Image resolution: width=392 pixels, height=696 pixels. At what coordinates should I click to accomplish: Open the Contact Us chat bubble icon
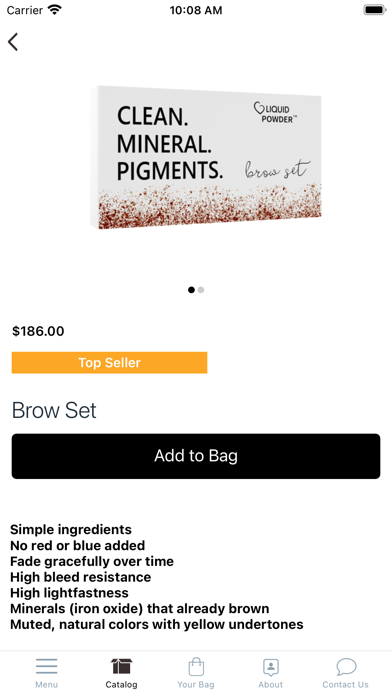pyautogui.click(x=346, y=666)
